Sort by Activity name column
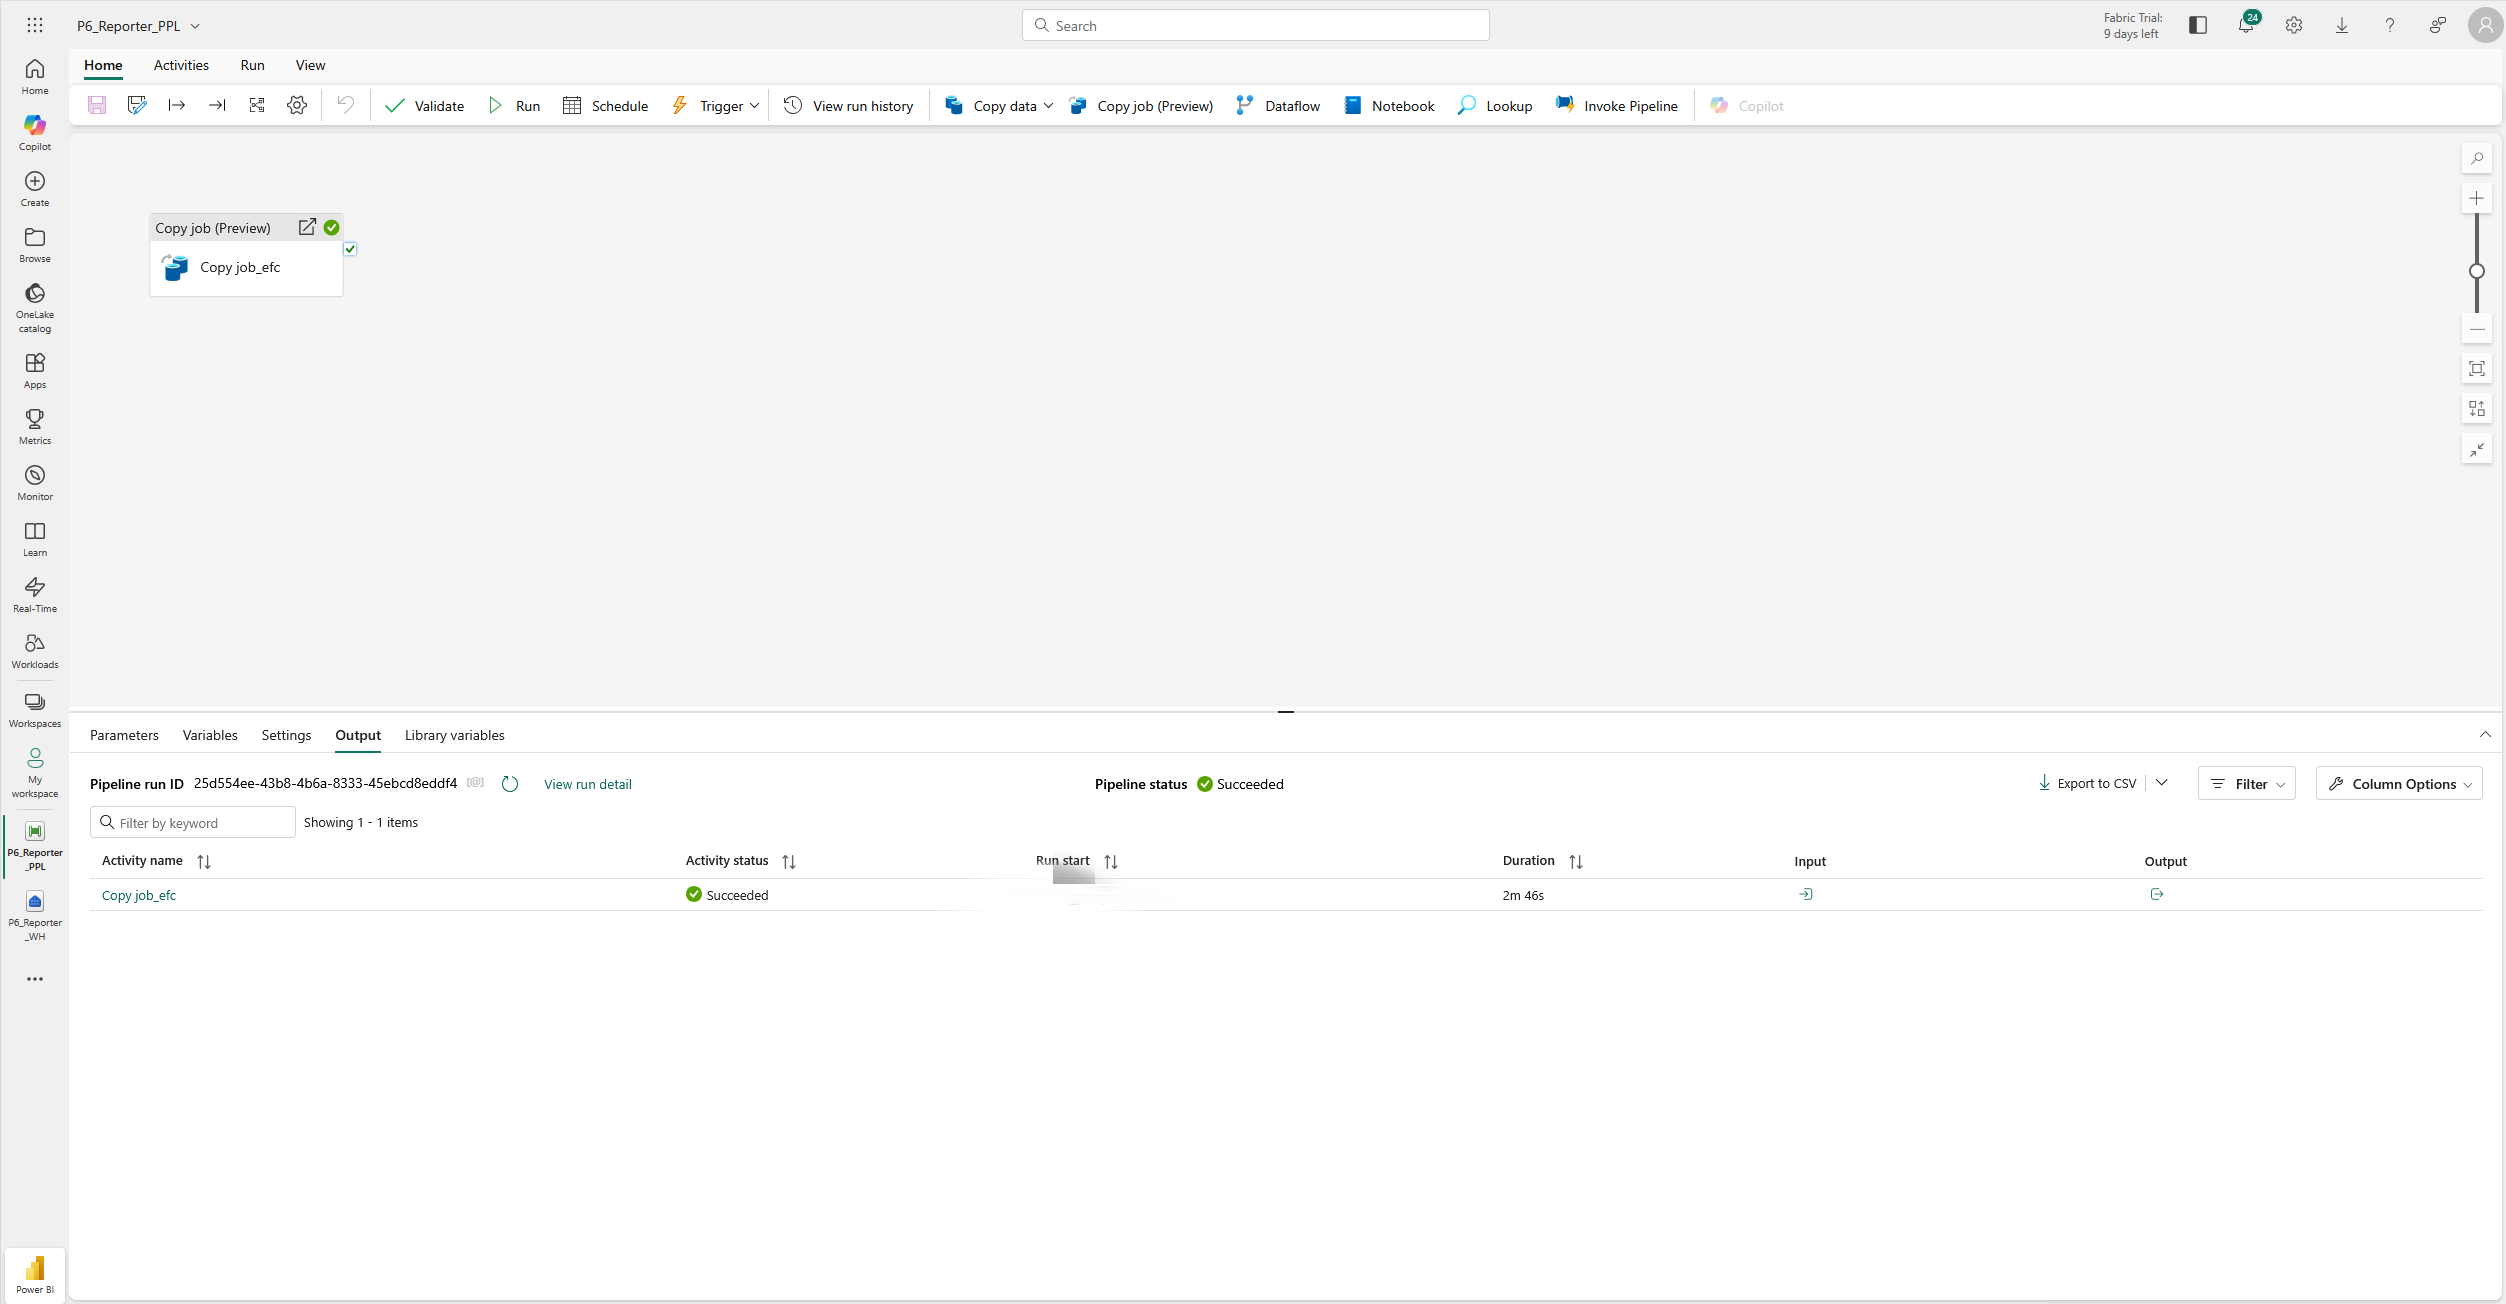The image size is (2506, 1304). [x=204, y=861]
